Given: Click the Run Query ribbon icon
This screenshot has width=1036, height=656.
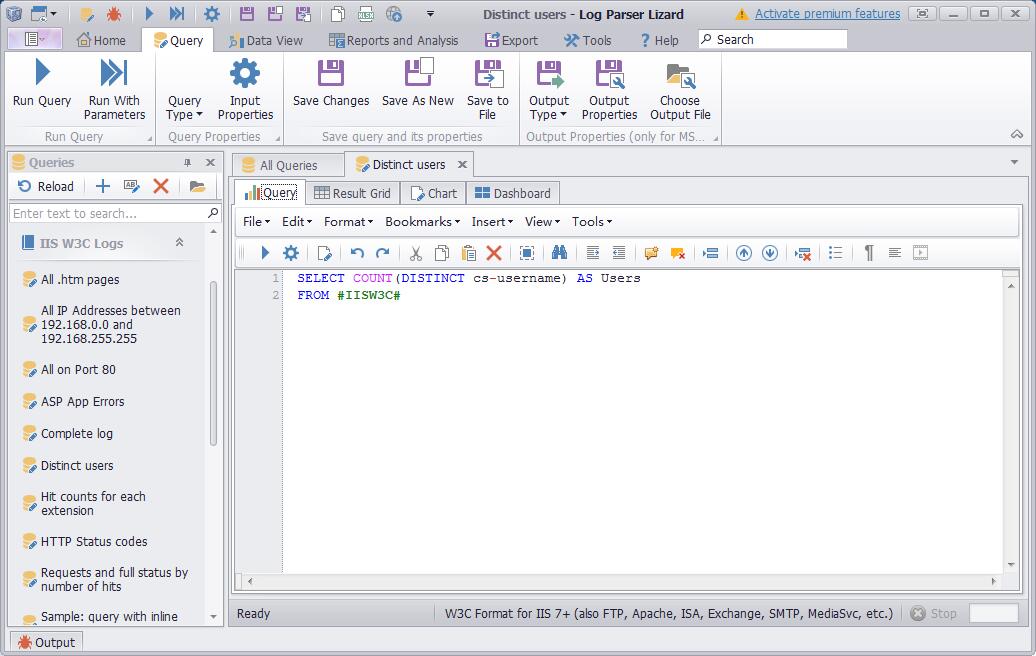Looking at the screenshot, I should click(42, 73).
